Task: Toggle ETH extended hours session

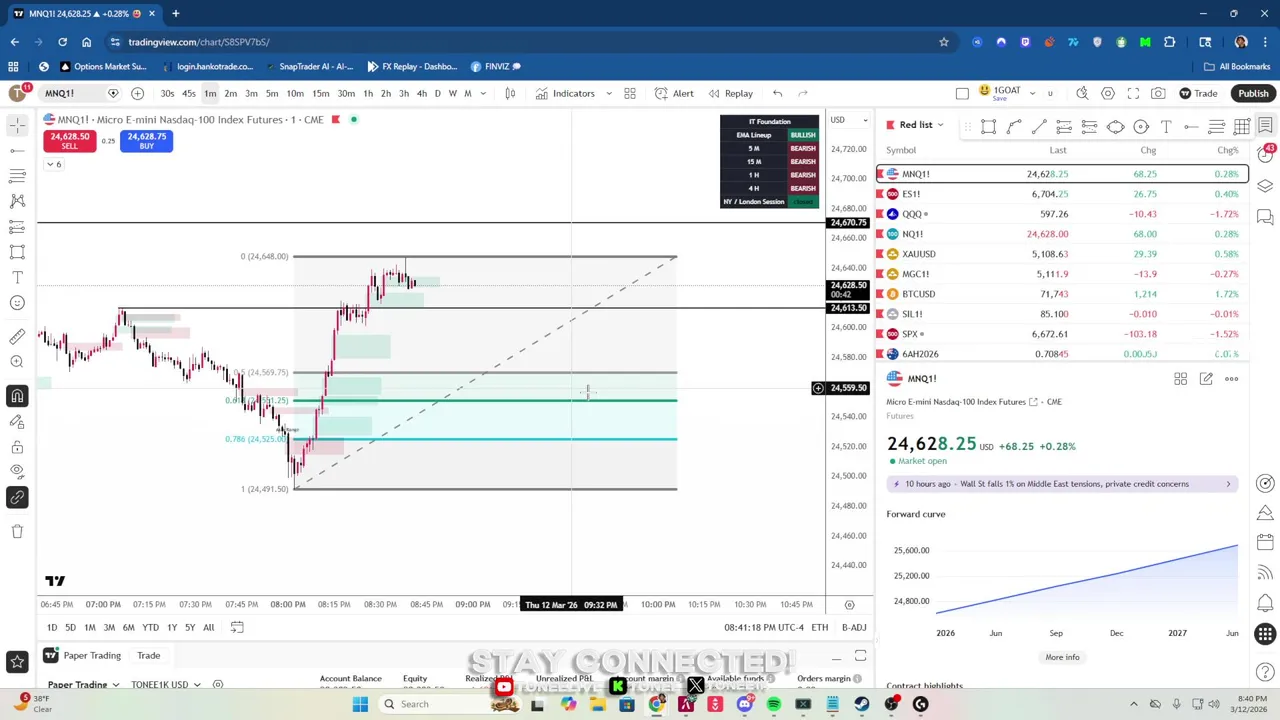Action: click(x=819, y=627)
